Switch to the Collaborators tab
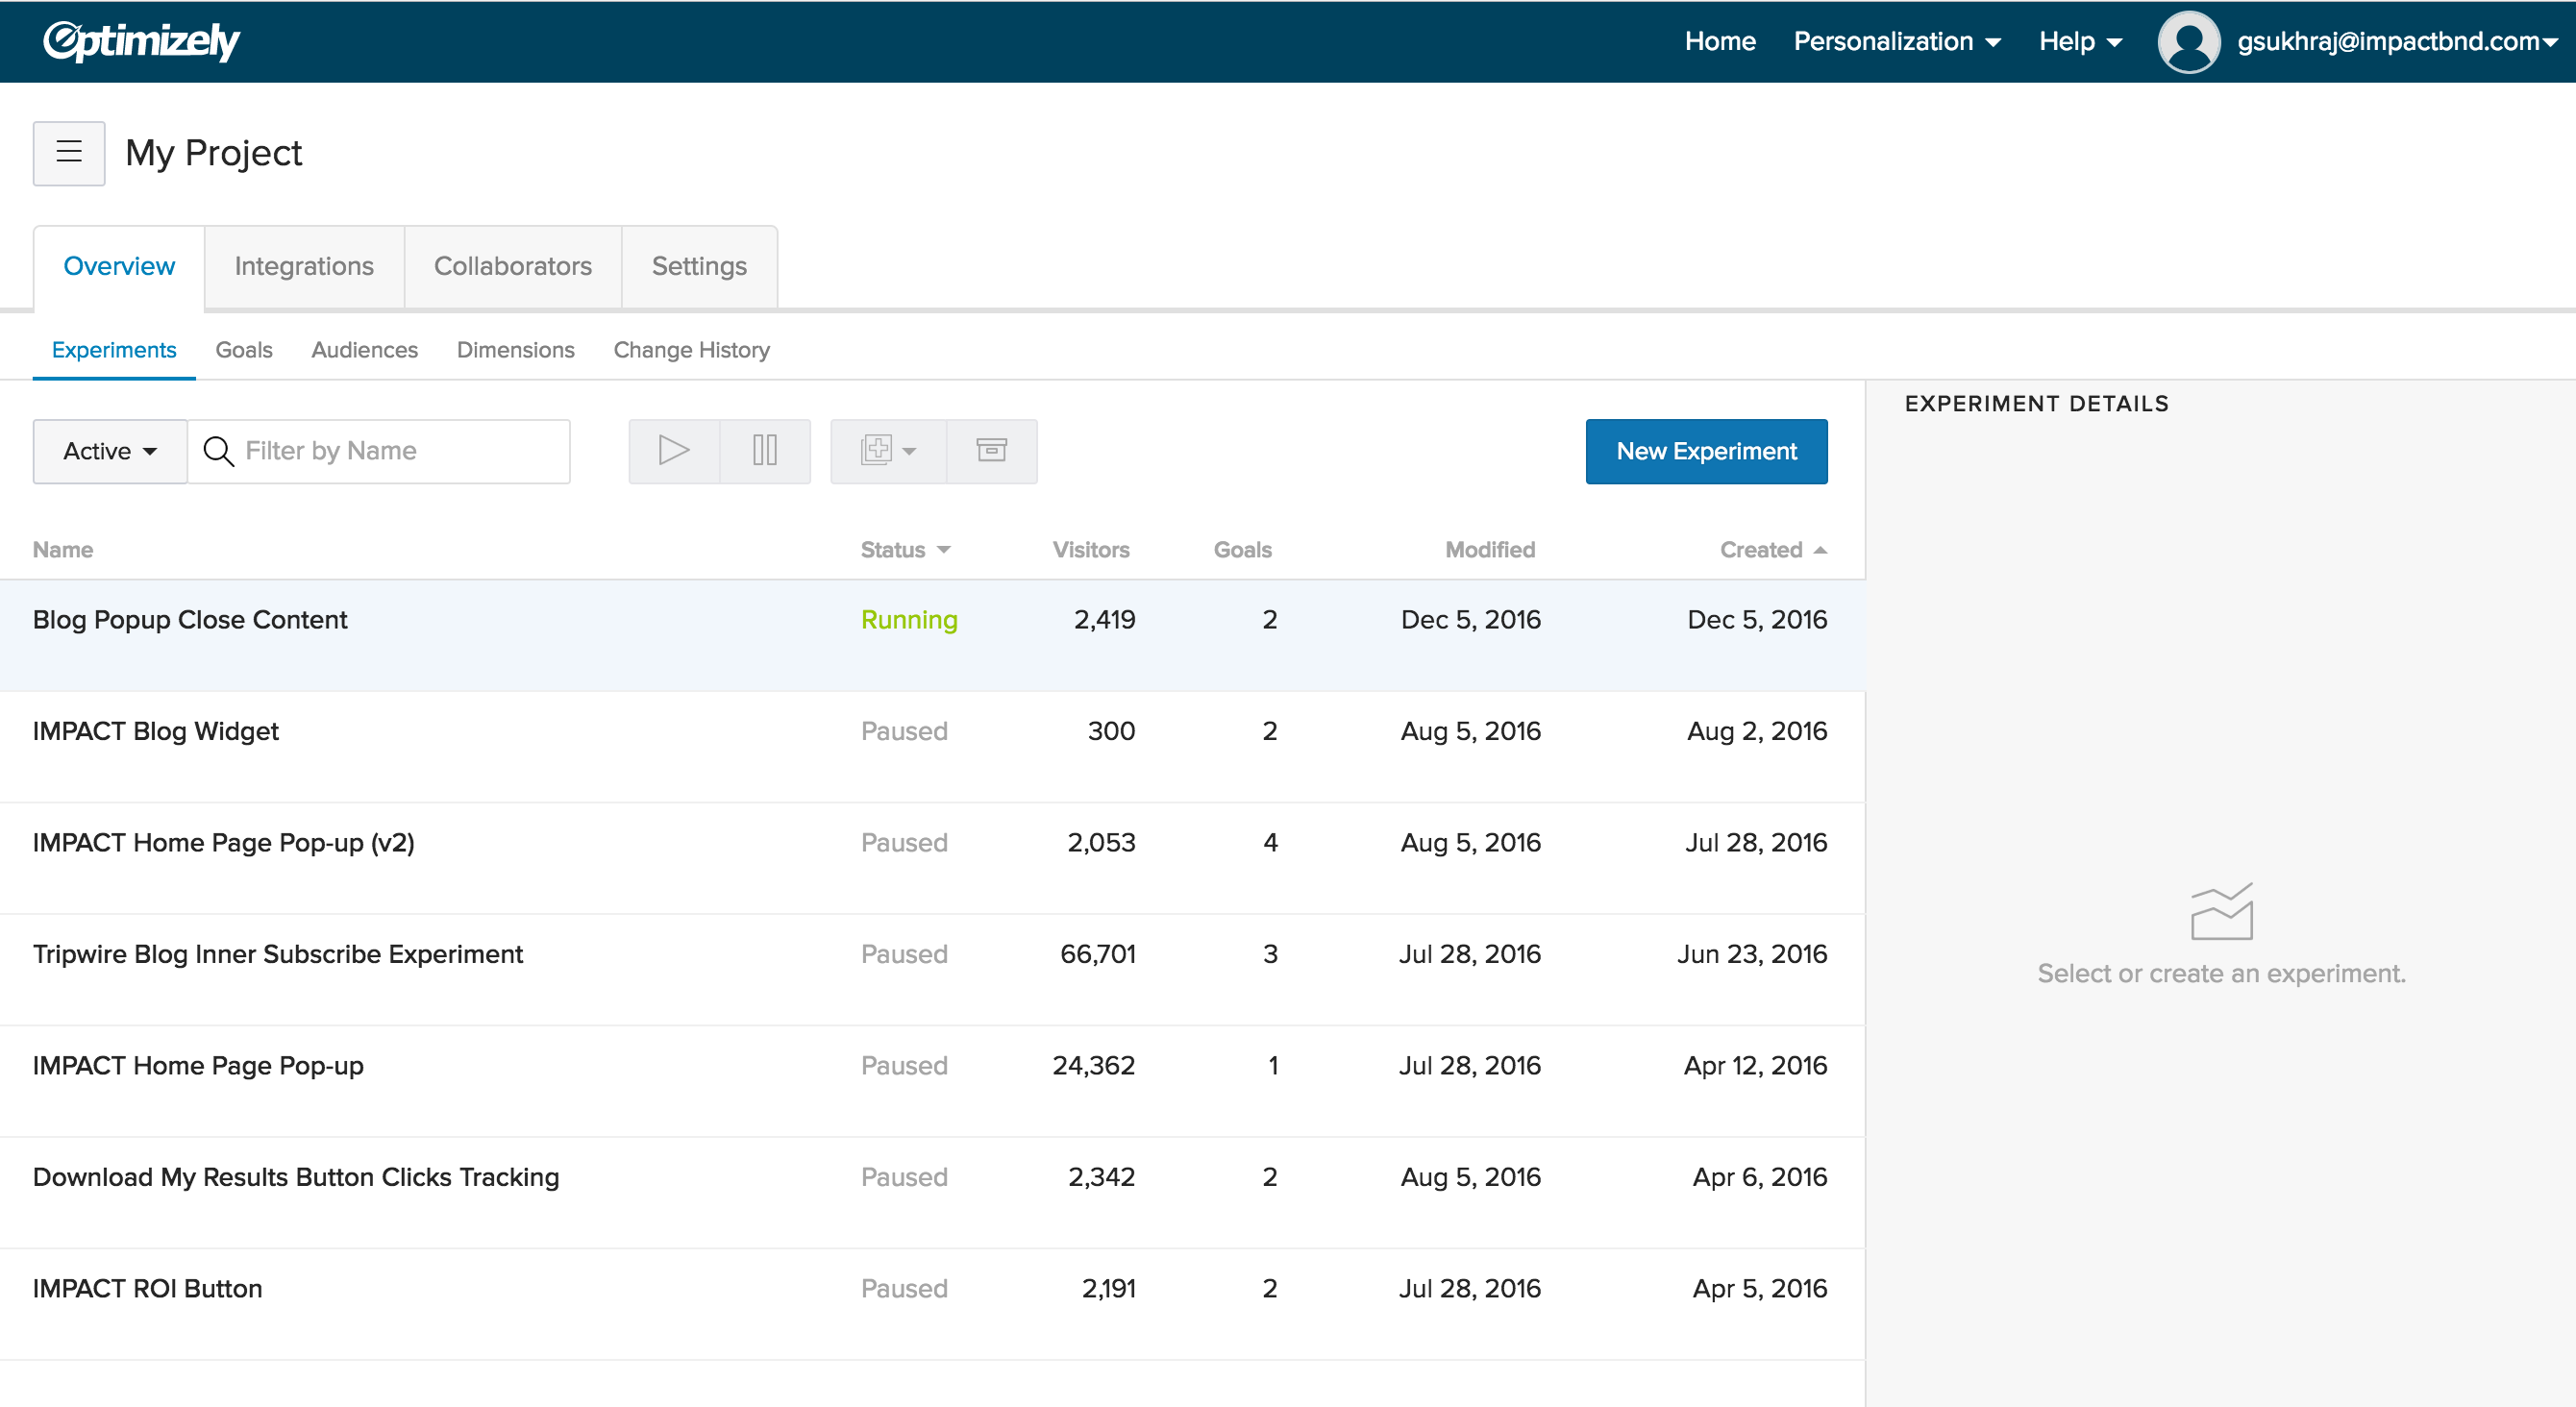 pyautogui.click(x=512, y=266)
